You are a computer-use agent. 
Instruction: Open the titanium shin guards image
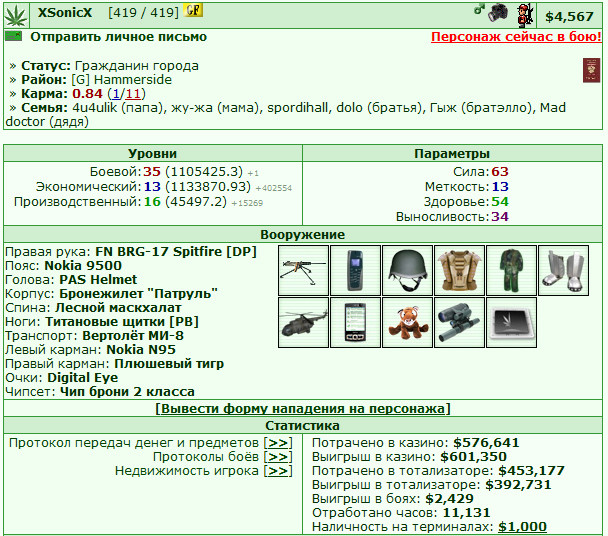[563, 270]
